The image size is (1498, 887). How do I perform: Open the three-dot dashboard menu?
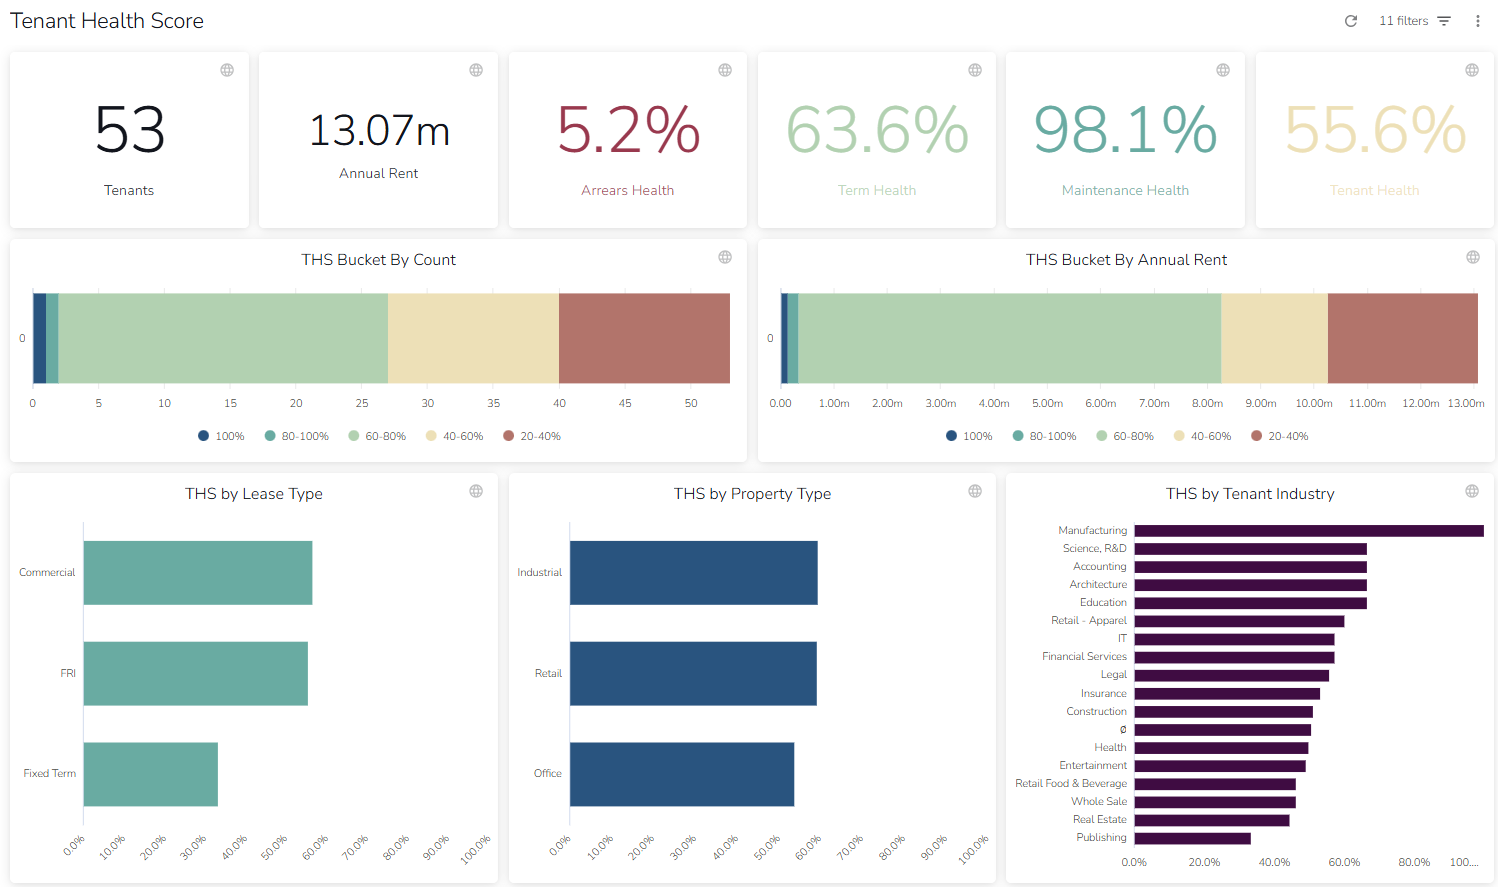(x=1477, y=21)
